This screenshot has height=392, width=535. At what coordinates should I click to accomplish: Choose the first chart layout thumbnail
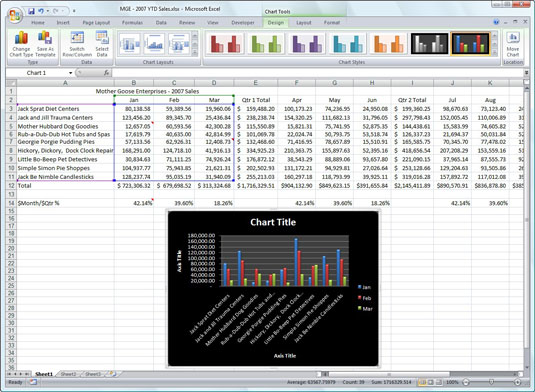pos(129,44)
